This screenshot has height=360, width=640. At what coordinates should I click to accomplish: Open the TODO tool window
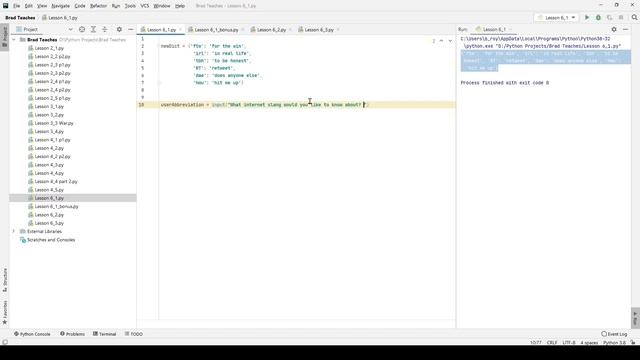pos(133,334)
